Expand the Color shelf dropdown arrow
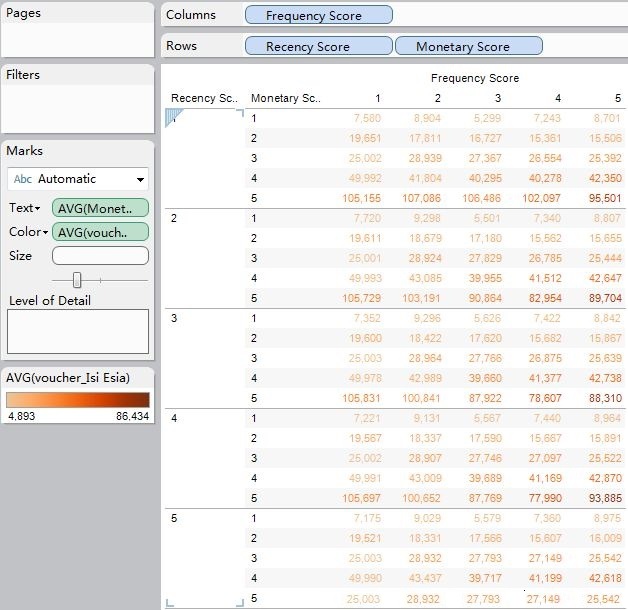628x610 pixels. pos(45,232)
